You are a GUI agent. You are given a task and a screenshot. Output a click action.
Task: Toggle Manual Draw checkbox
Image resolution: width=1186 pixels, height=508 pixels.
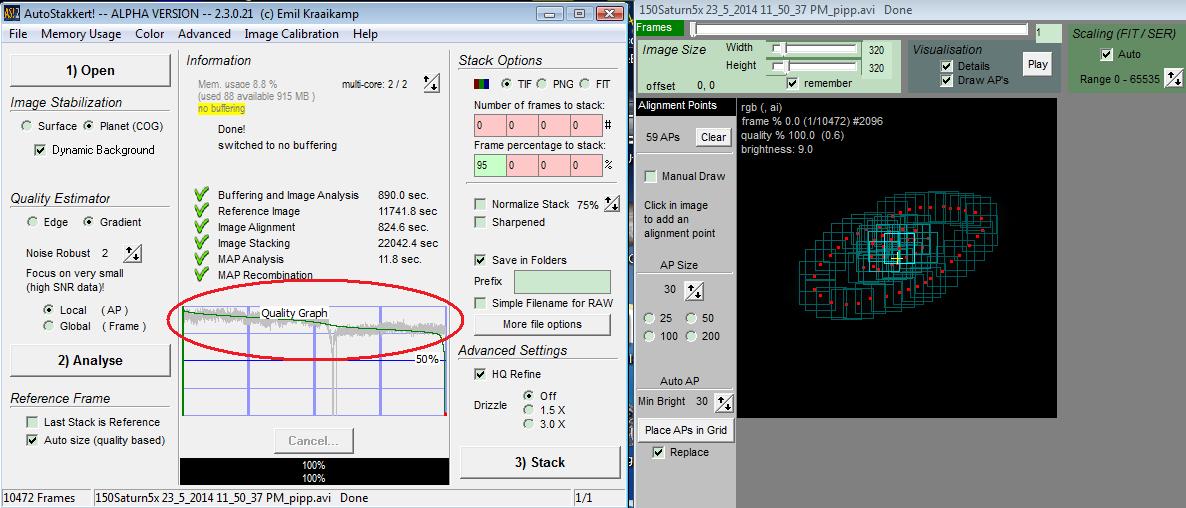pyautogui.click(x=650, y=176)
